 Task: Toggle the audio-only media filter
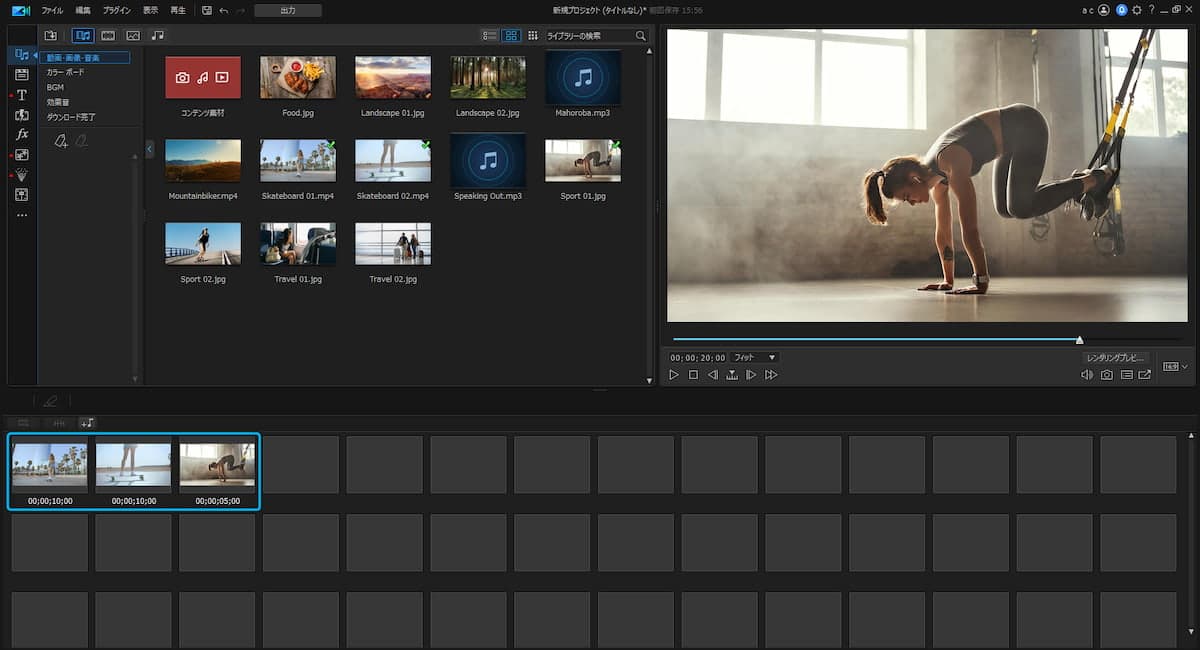click(158, 35)
